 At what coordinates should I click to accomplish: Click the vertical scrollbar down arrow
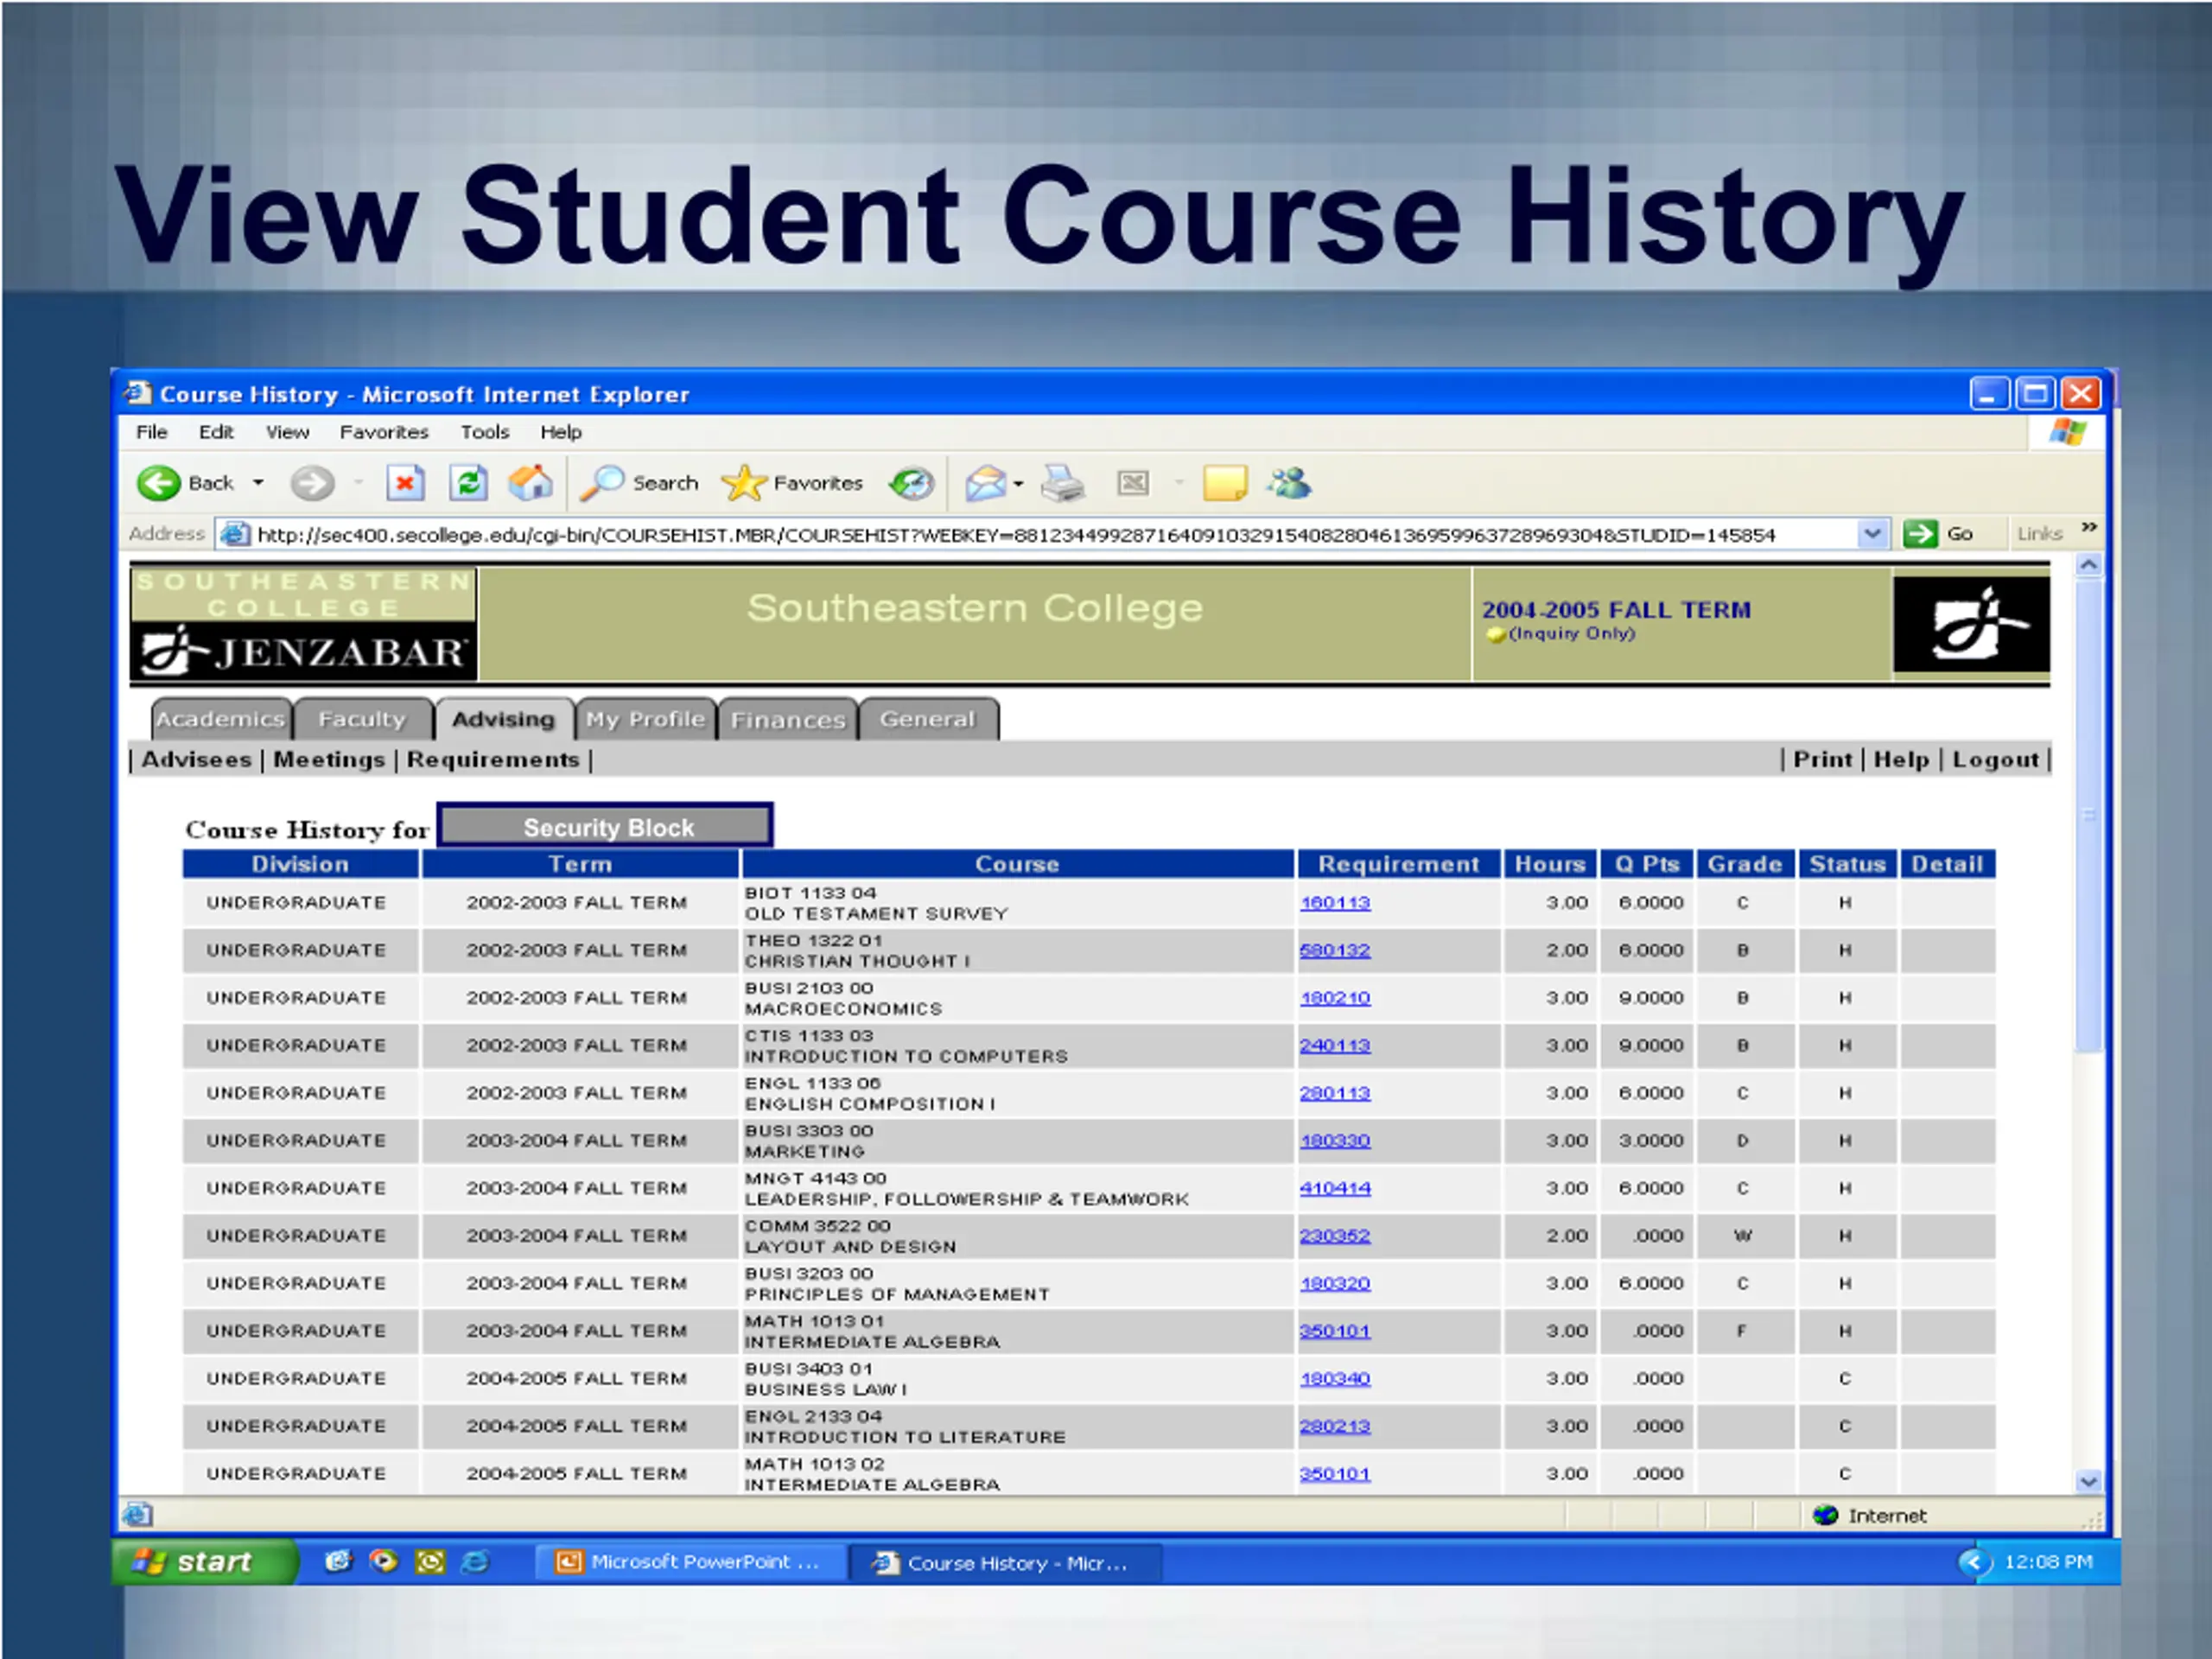click(x=2088, y=1482)
